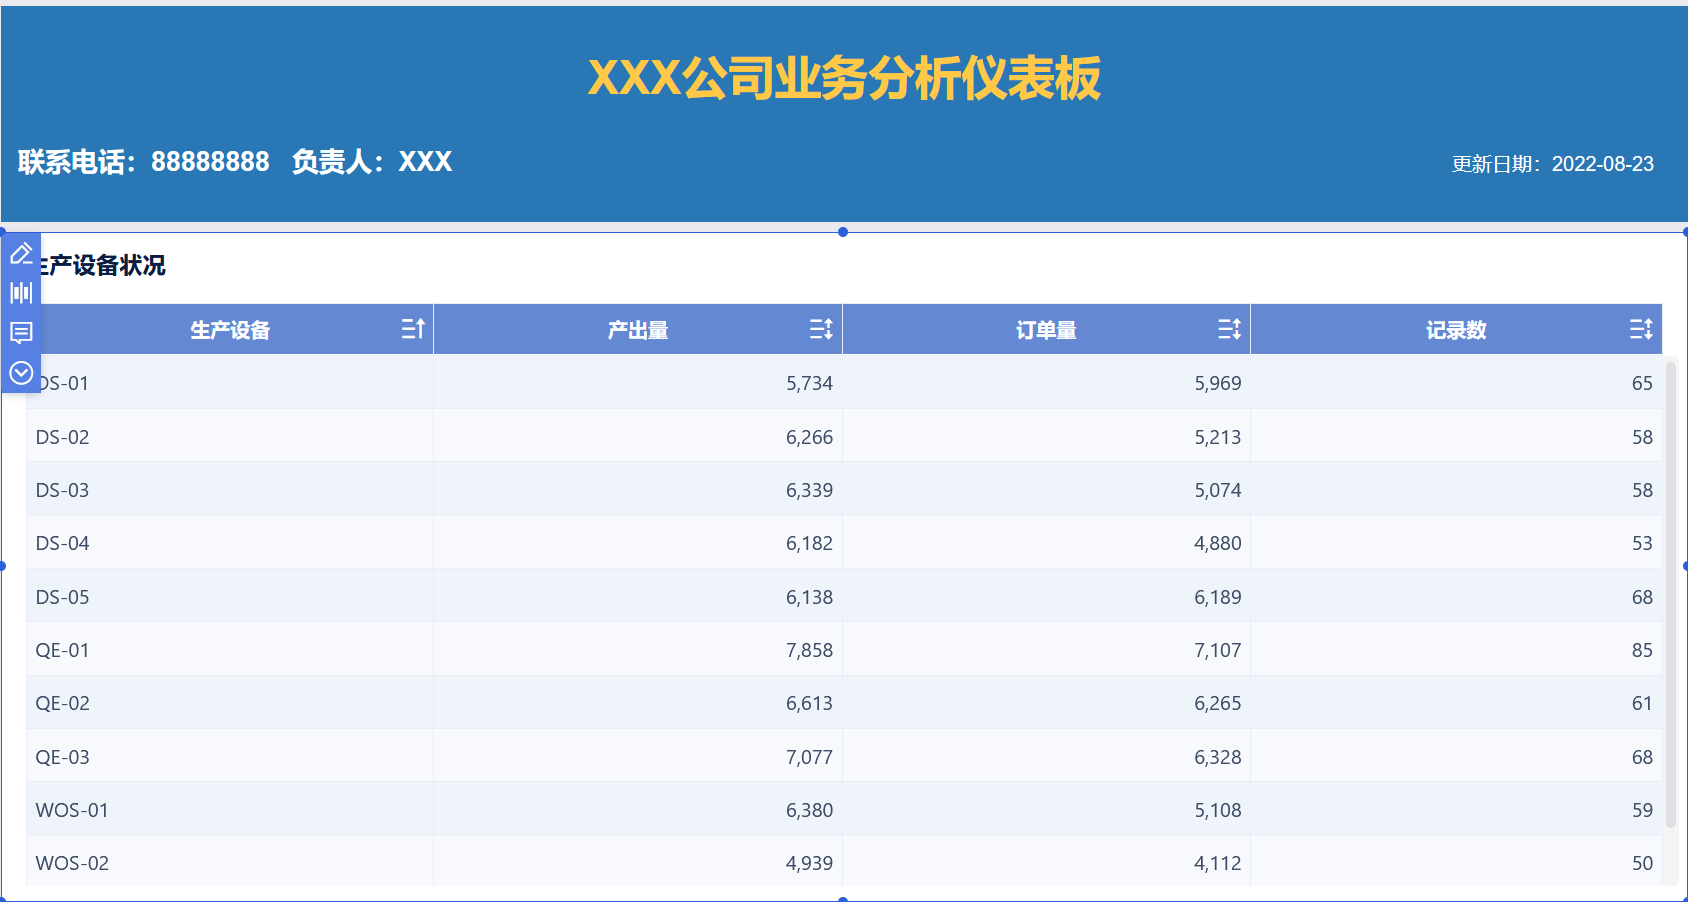Click order value 5,969

[1218, 383]
